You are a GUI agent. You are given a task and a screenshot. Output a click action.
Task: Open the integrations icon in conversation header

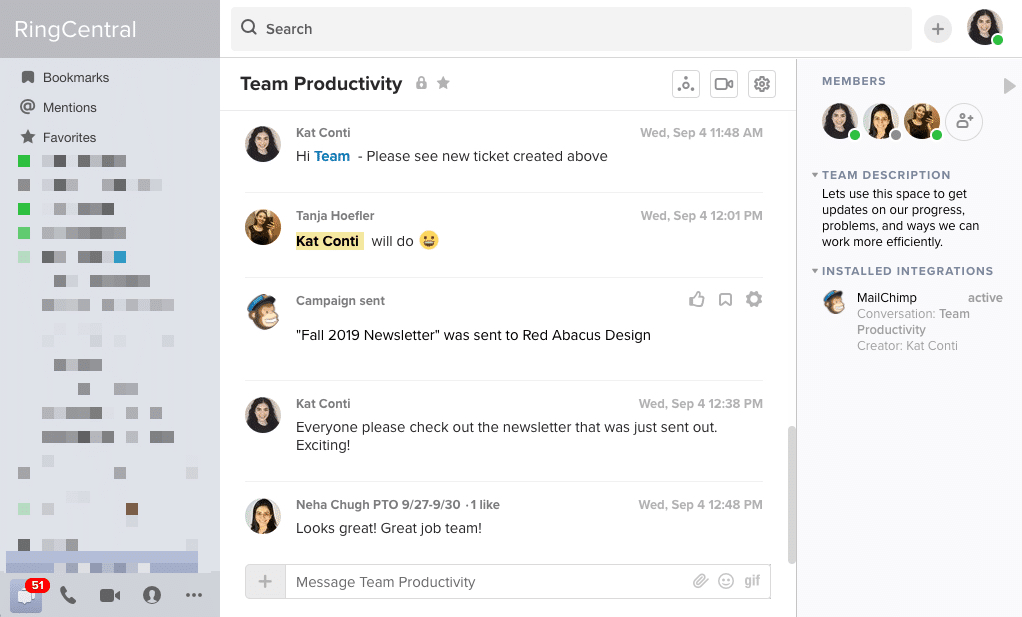point(685,84)
